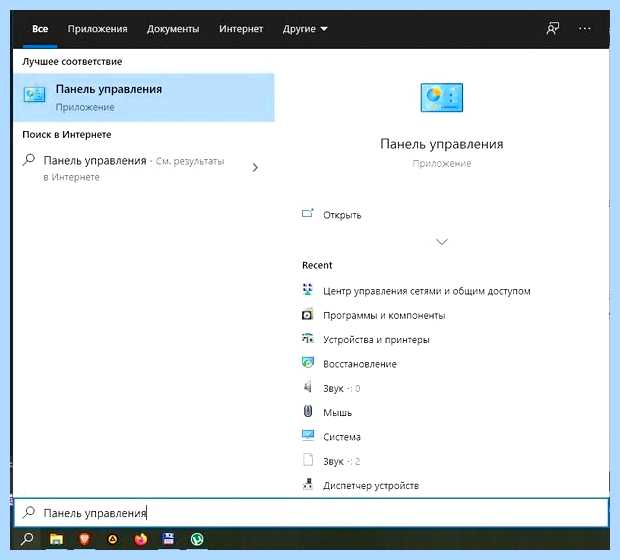This screenshot has width=620, height=560.
Task: Open the feedback icon in the search header
Action: (552, 28)
